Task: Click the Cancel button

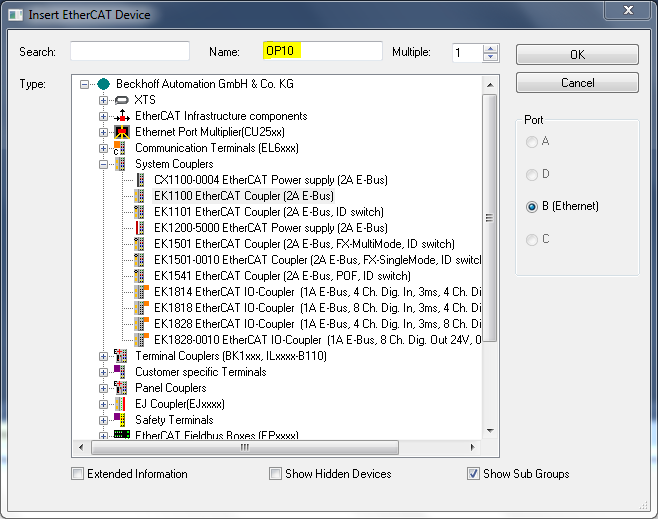Action: click(577, 83)
